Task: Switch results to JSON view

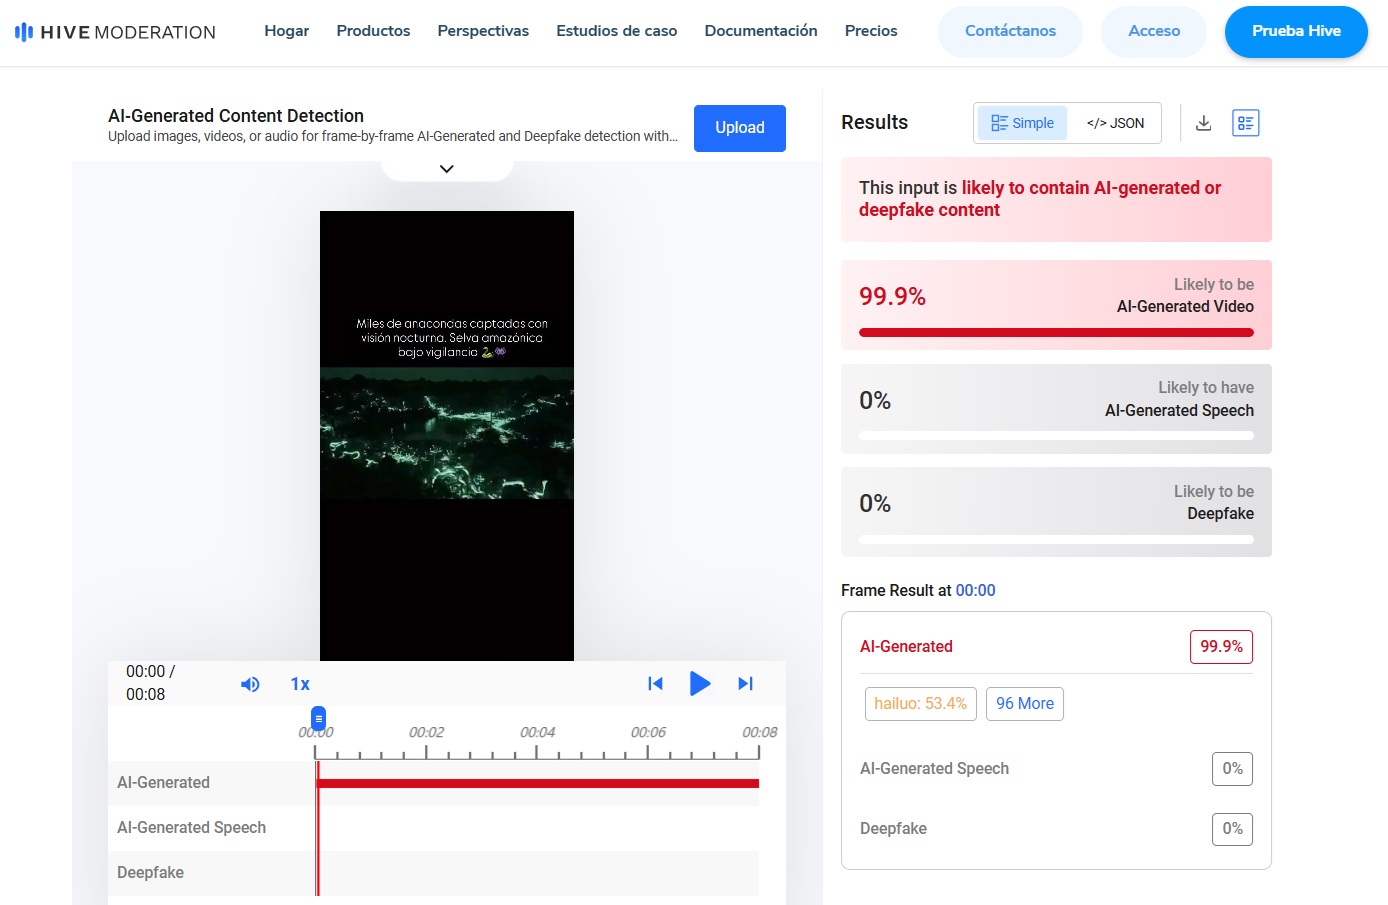Action: click(x=1115, y=123)
